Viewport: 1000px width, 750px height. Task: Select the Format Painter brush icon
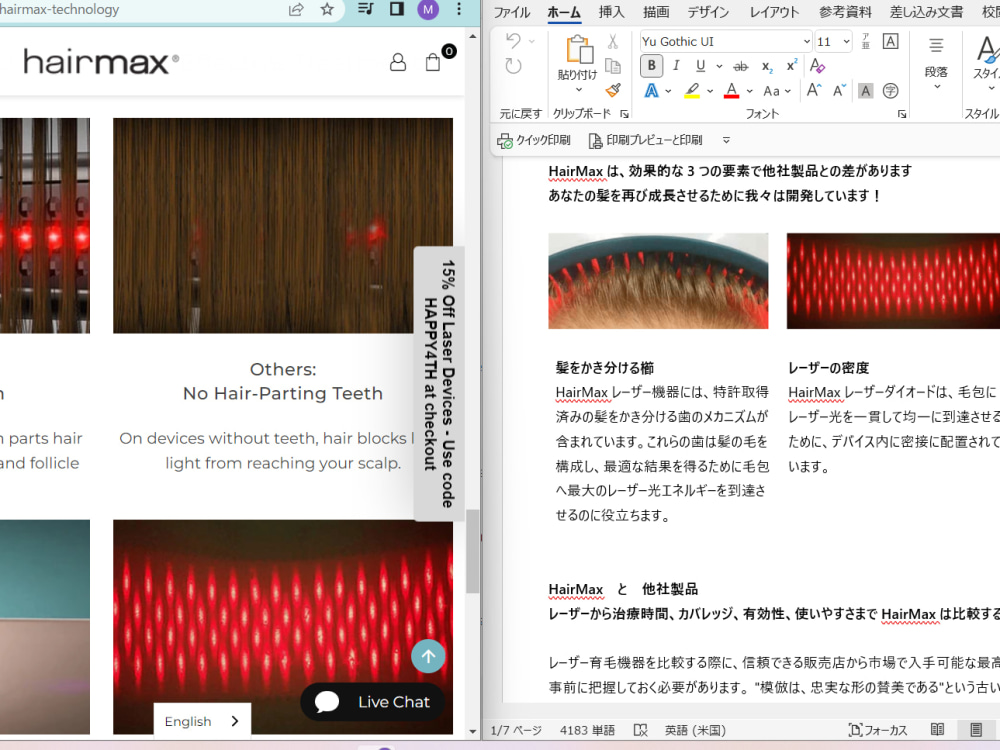[x=613, y=90]
